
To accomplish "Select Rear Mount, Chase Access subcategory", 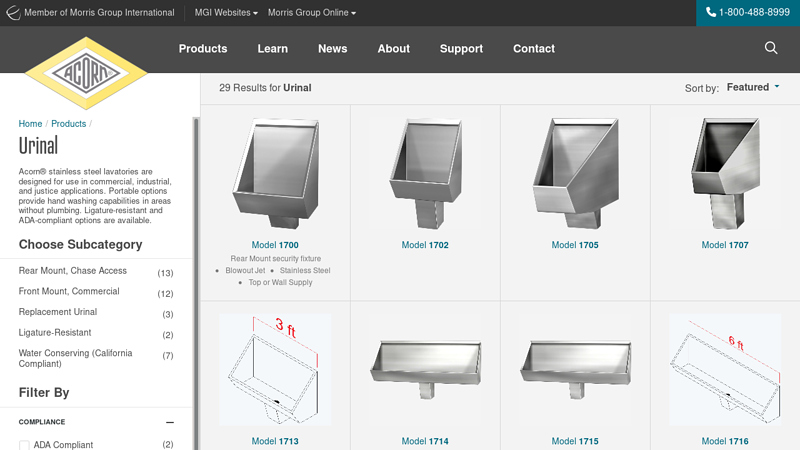I will [x=73, y=271].
